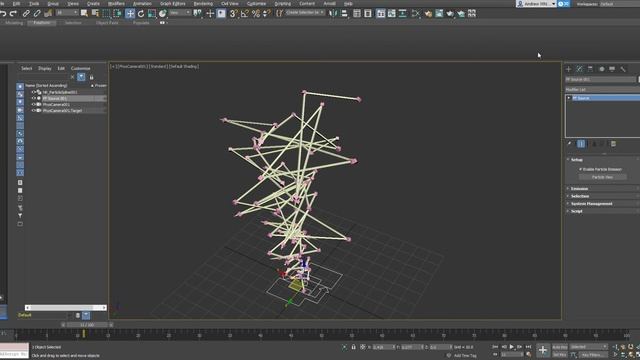This screenshot has height=360, width=640.
Task: Activate the Select and Scale tool
Action: pos(152,13)
